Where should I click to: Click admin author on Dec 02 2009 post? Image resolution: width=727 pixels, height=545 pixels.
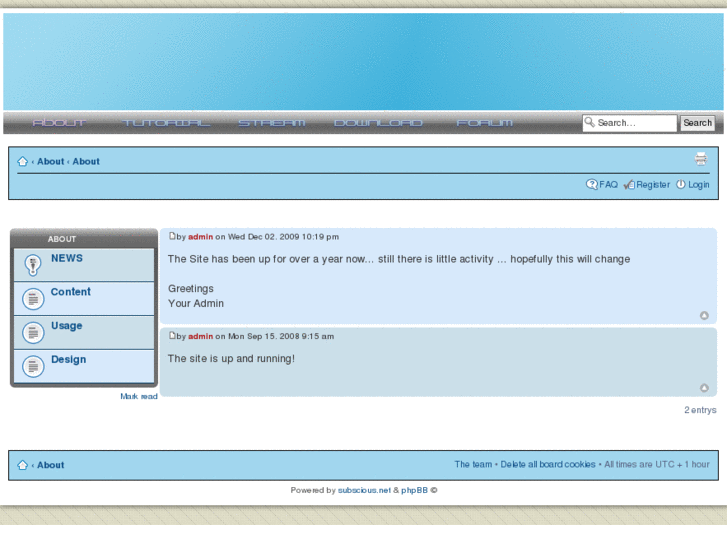200,237
